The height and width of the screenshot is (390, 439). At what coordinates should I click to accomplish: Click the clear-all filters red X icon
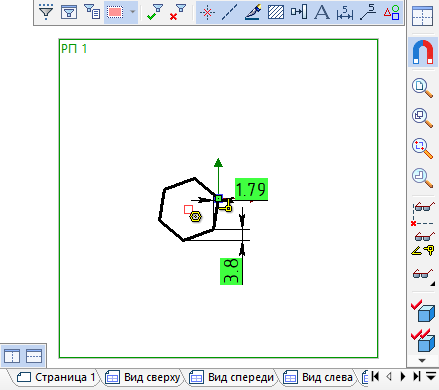pyautogui.click(x=178, y=12)
